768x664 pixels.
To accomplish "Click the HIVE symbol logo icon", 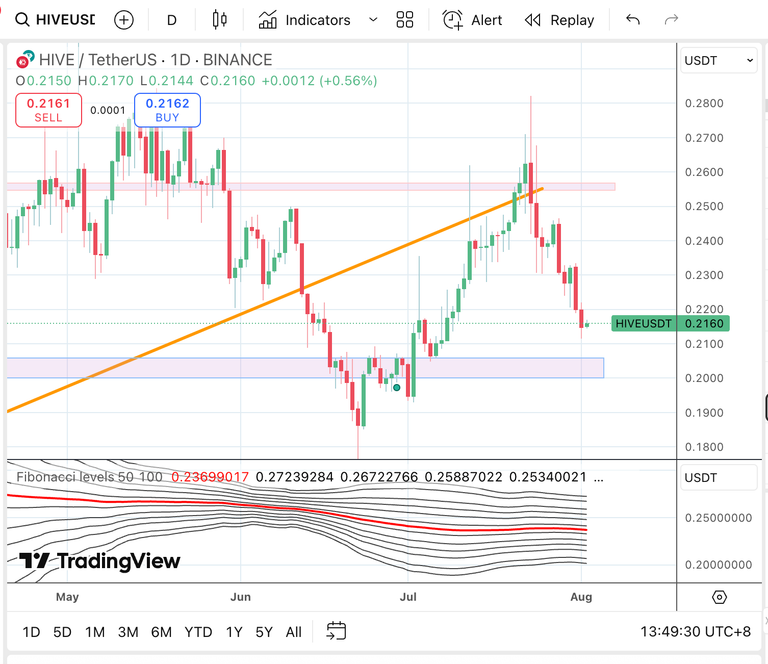I will [x=24, y=59].
